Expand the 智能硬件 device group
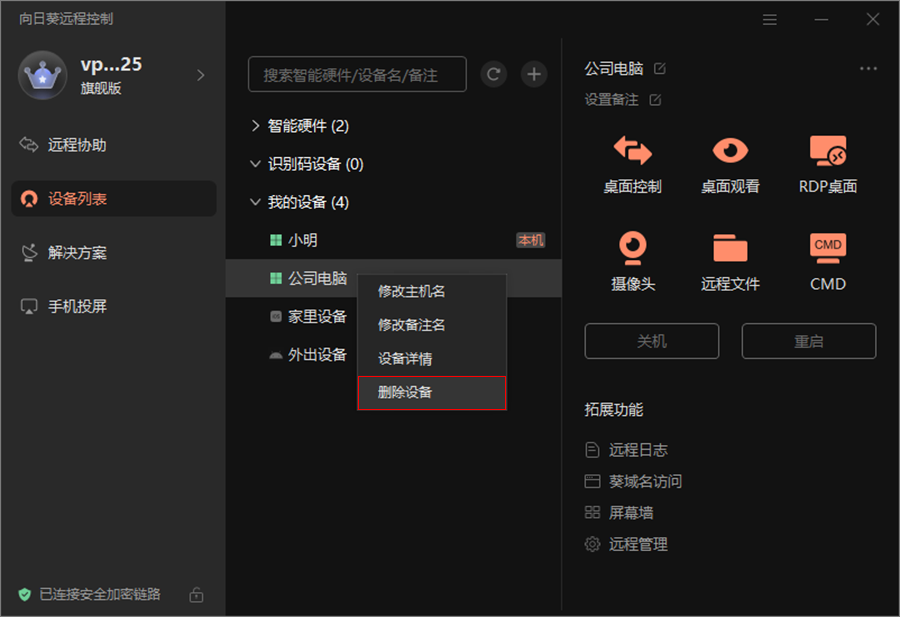900x617 pixels. [x=256, y=125]
